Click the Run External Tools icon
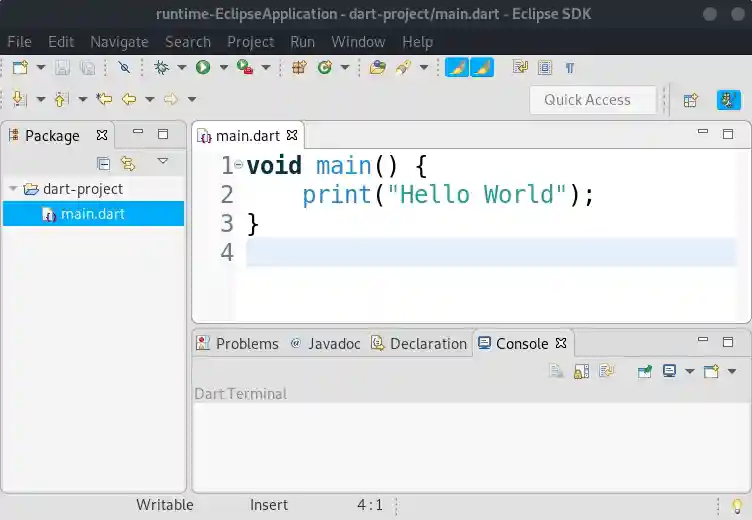Image resolution: width=752 pixels, height=520 pixels. point(245,68)
